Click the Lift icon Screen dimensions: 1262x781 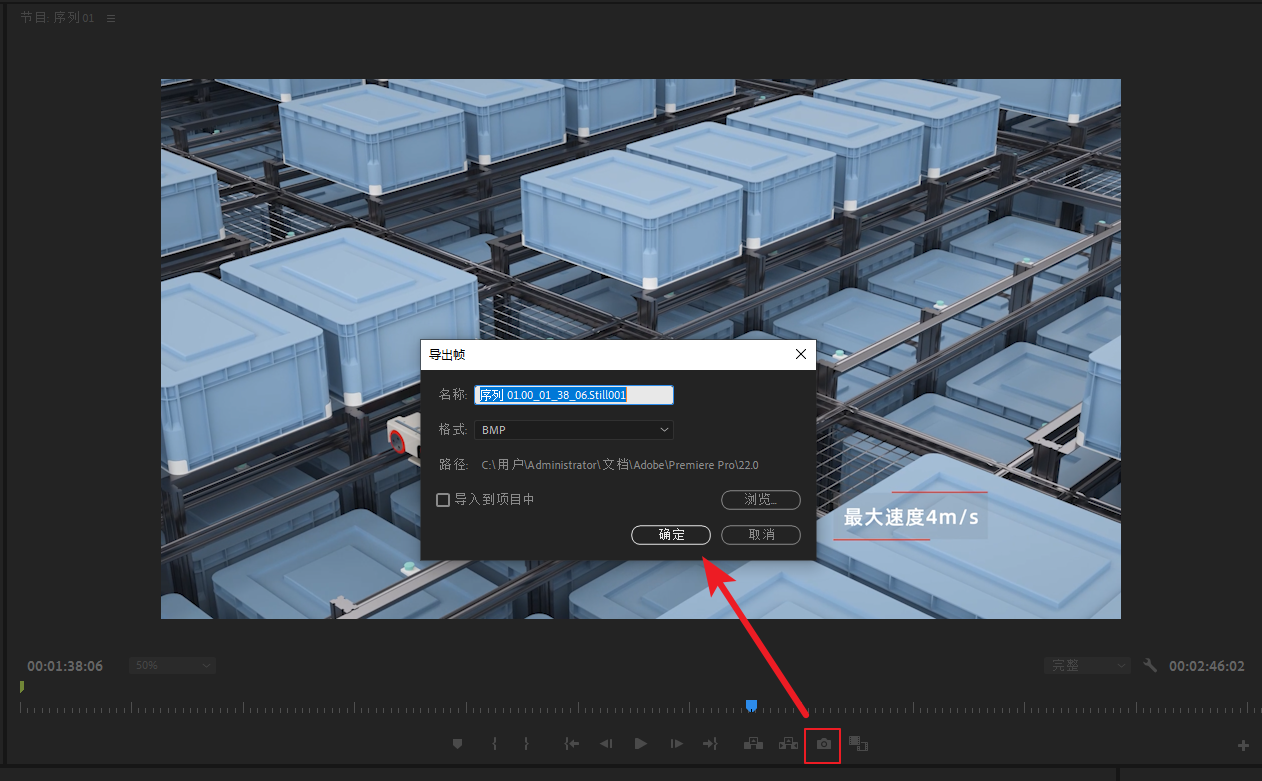coord(753,744)
